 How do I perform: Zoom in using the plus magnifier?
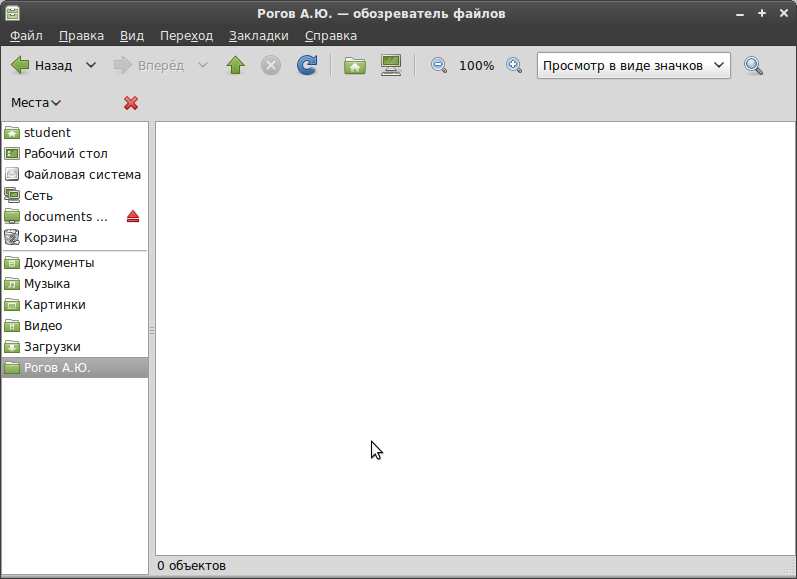pyautogui.click(x=514, y=66)
